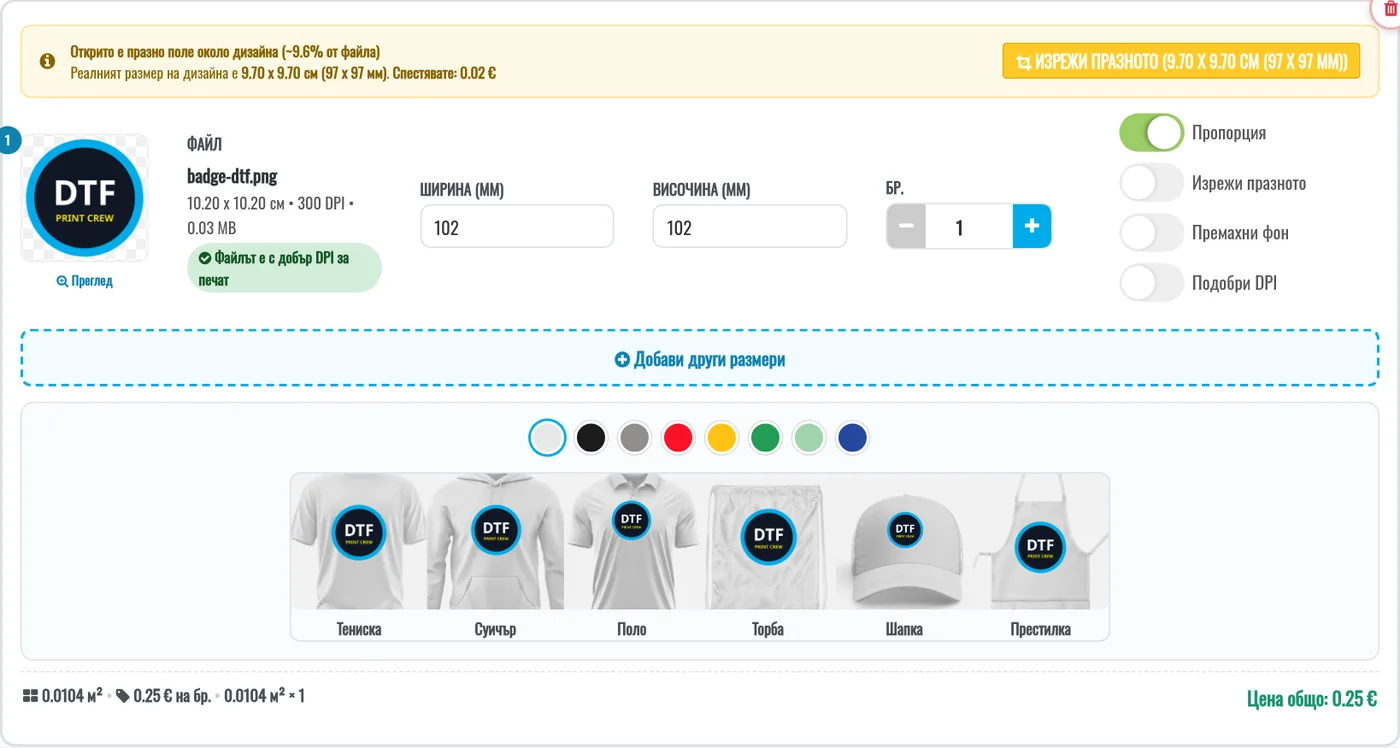
Task: Select the yellow color swatch
Action: click(x=722, y=438)
